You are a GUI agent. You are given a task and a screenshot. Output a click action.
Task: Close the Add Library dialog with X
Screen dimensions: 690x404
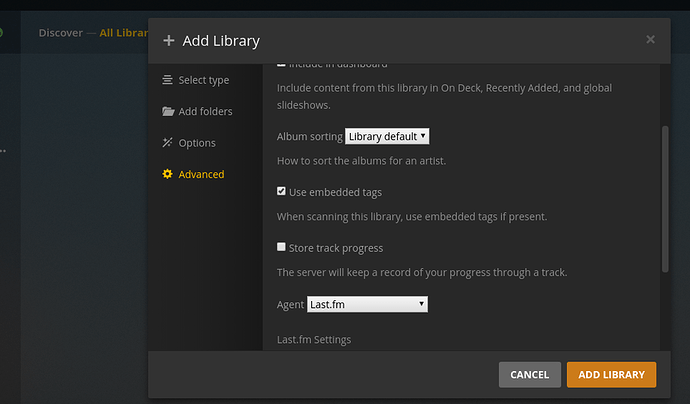650,40
